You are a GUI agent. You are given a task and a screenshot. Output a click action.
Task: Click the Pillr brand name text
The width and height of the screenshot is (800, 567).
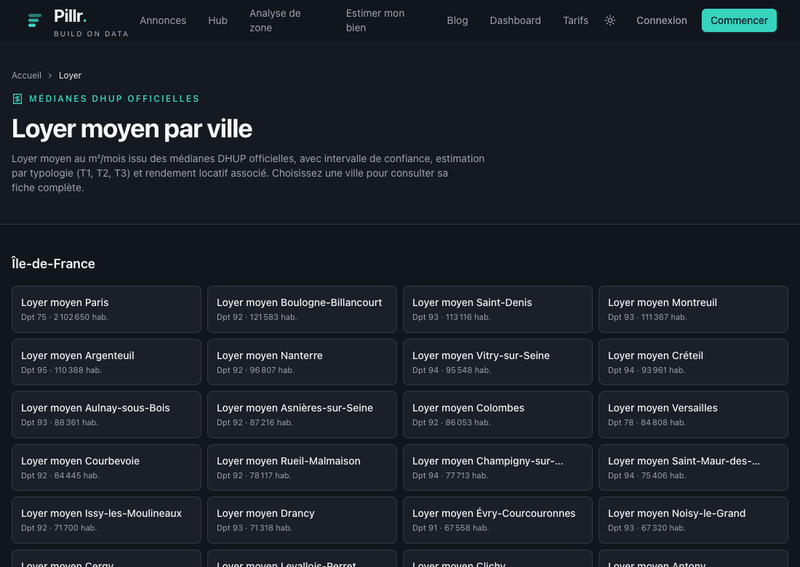70,16
